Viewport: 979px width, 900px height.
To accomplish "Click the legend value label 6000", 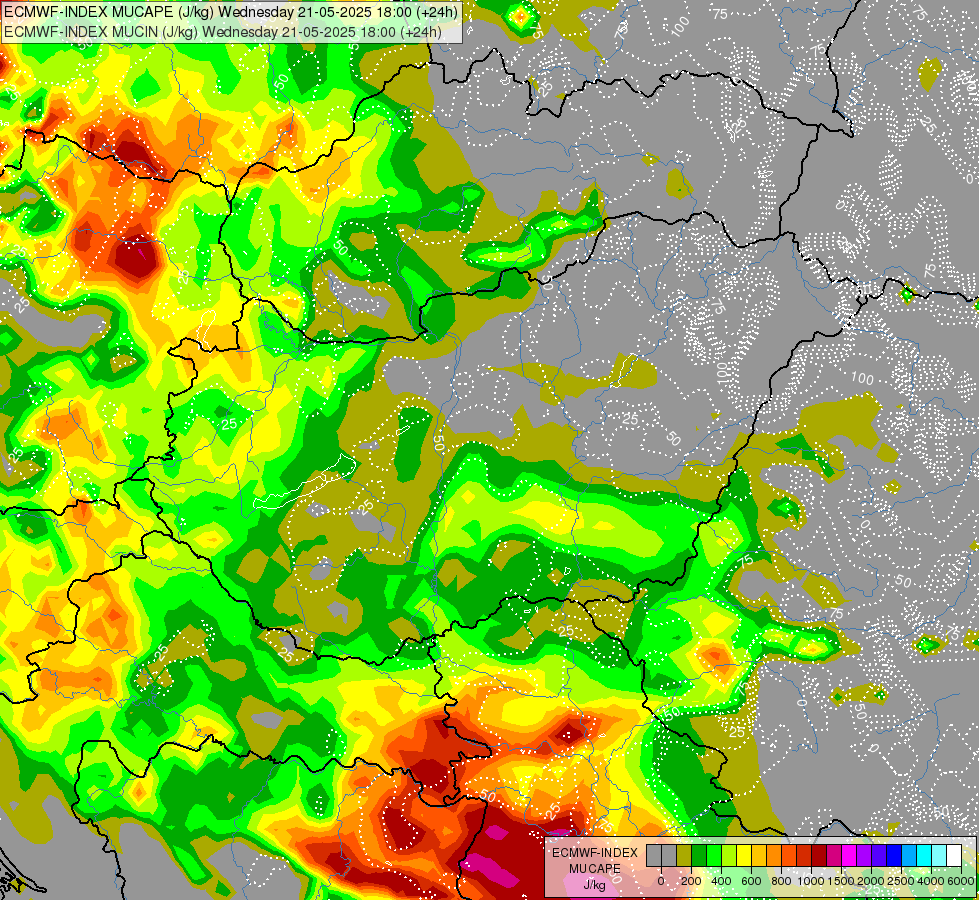I will pyautogui.click(x=961, y=881).
